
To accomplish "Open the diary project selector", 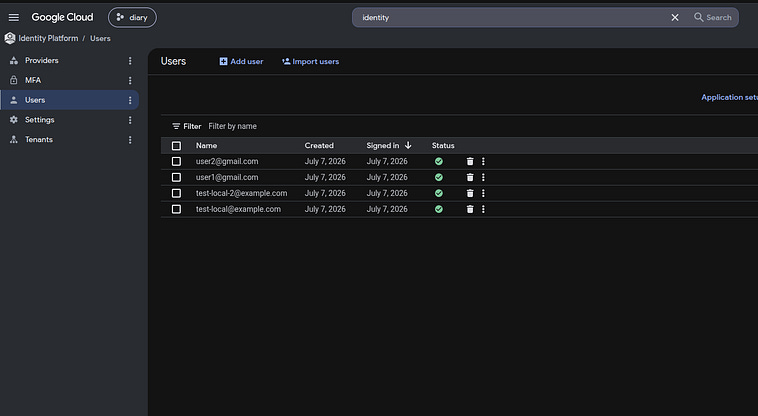I will (x=132, y=17).
